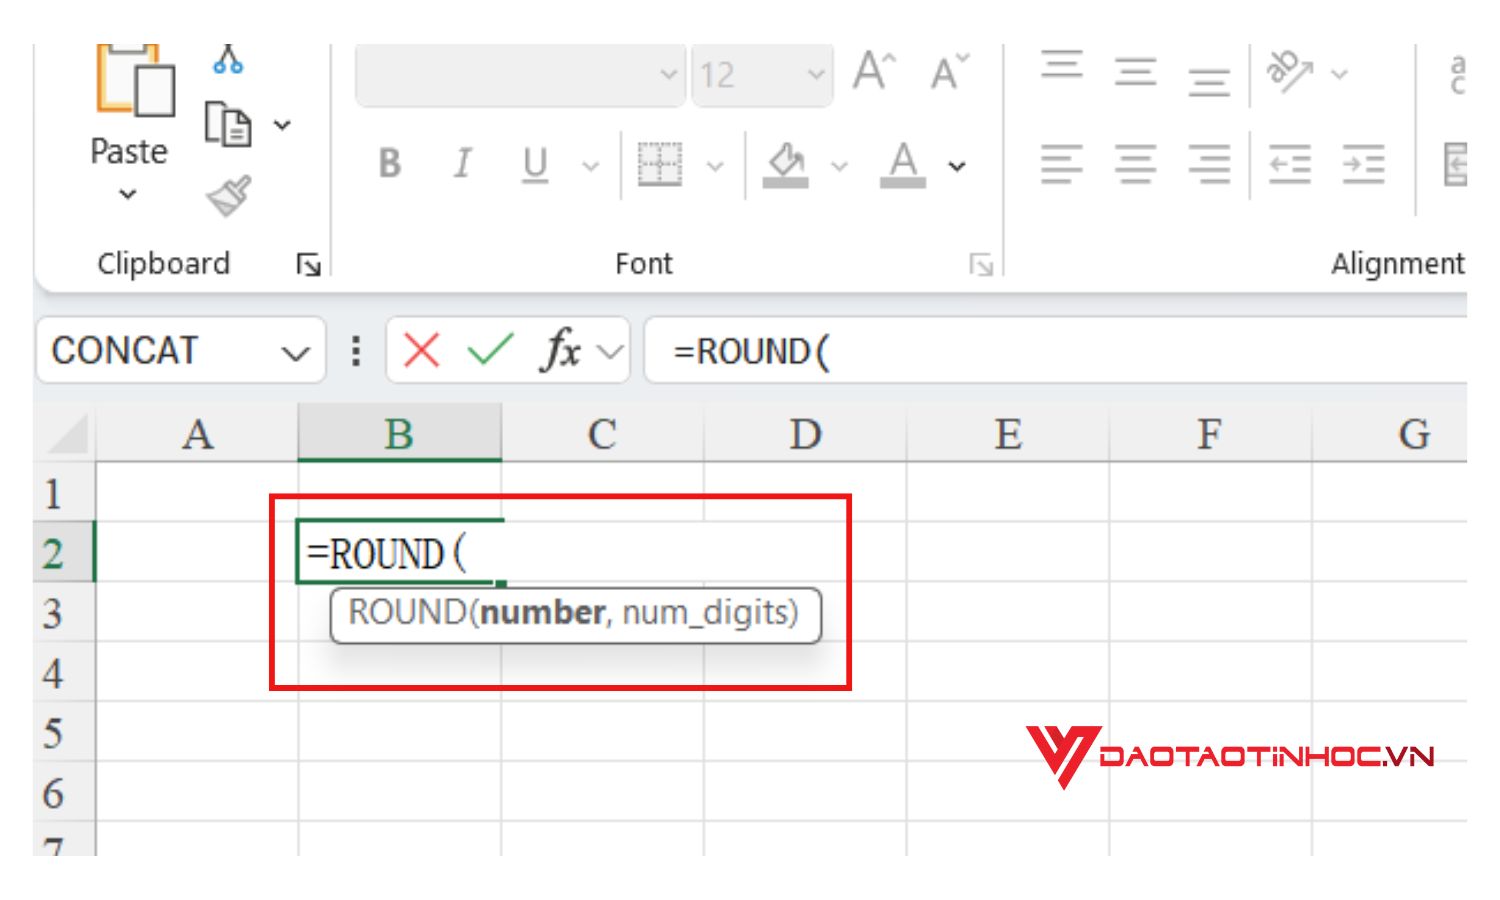Open Clipboard pane dialog launcher

309,264
